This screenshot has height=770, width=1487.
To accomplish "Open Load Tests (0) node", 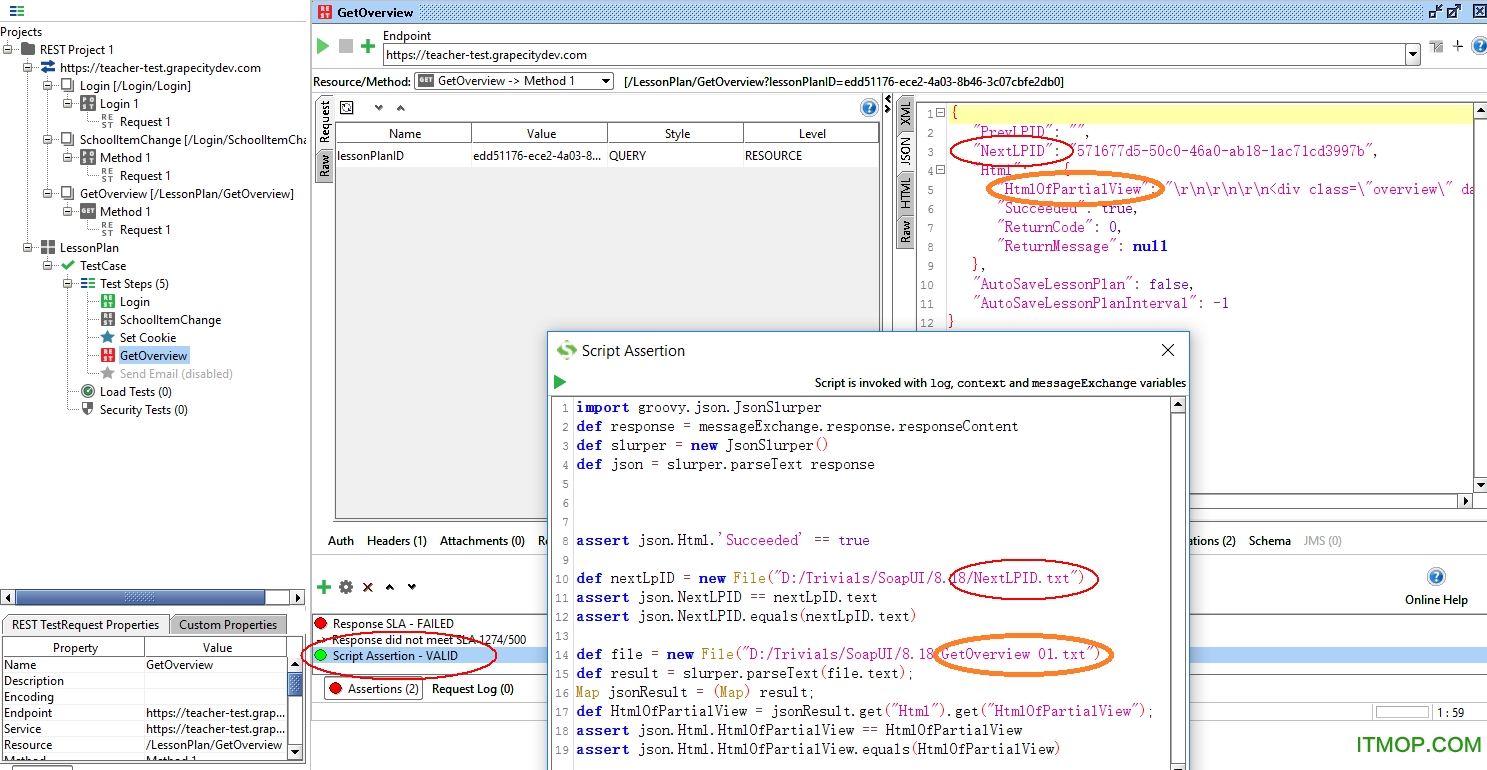I will tap(126, 391).
